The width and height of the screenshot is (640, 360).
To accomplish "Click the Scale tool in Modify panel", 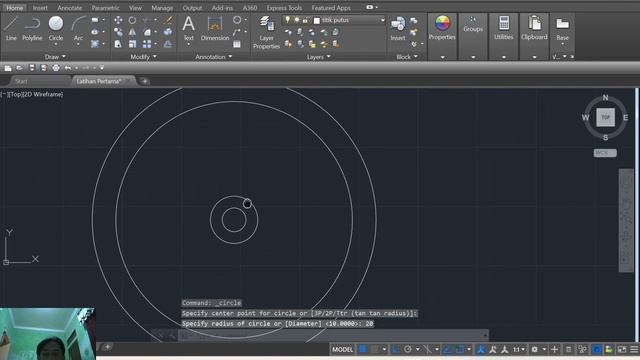I will pyautogui.click(x=132, y=44).
